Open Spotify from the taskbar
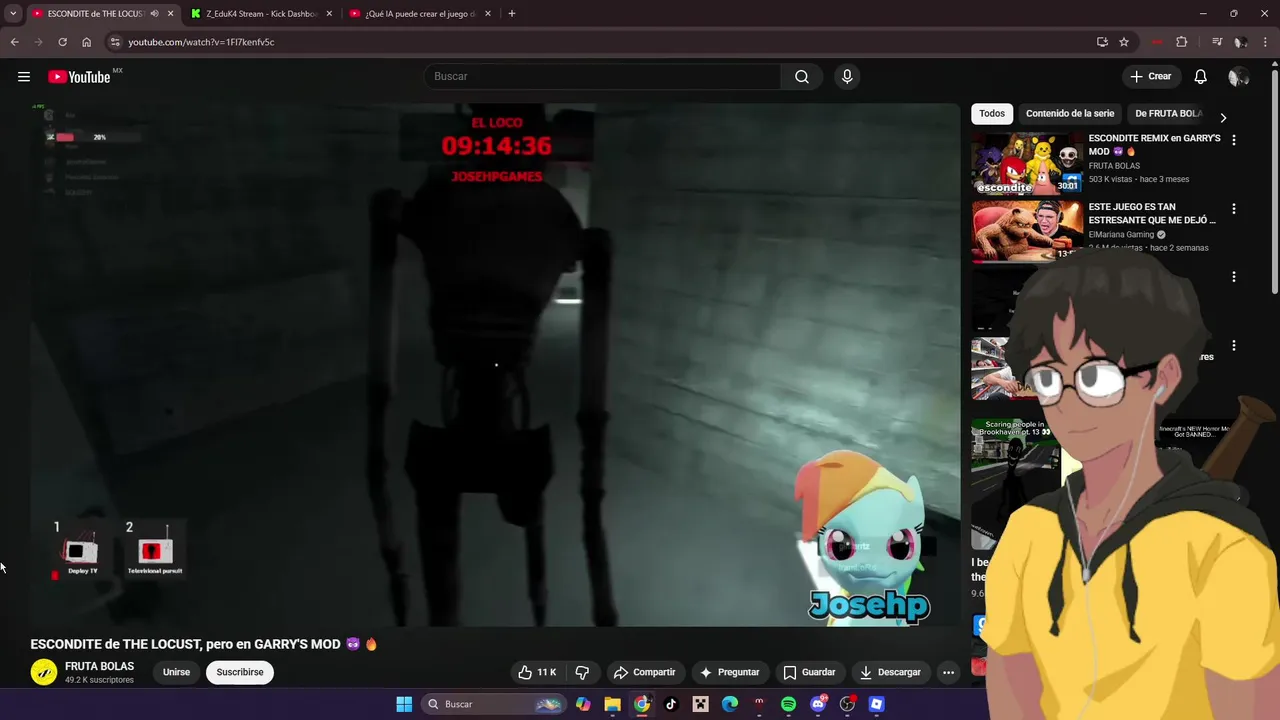The height and width of the screenshot is (720, 1280). point(788,704)
